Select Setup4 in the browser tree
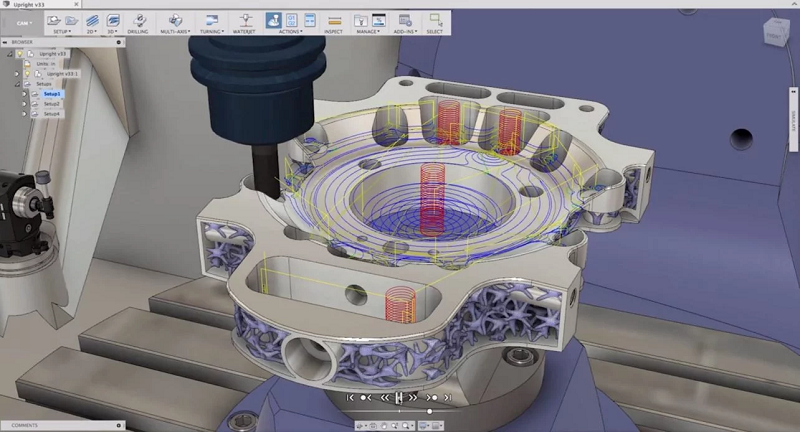This screenshot has width=800, height=432. pyautogui.click(x=52, y=114)
